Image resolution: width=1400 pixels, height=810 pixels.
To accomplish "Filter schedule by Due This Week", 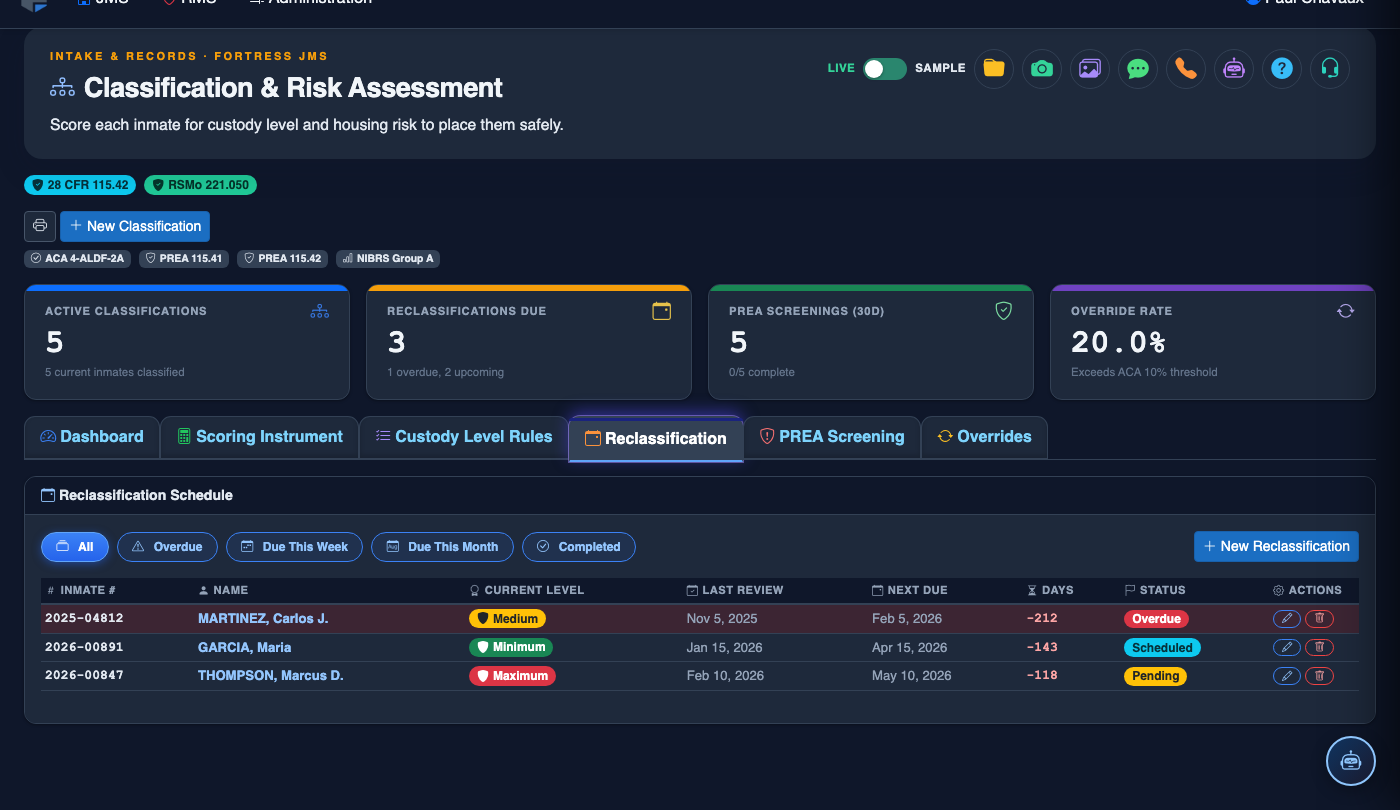I will coord(295,547).
